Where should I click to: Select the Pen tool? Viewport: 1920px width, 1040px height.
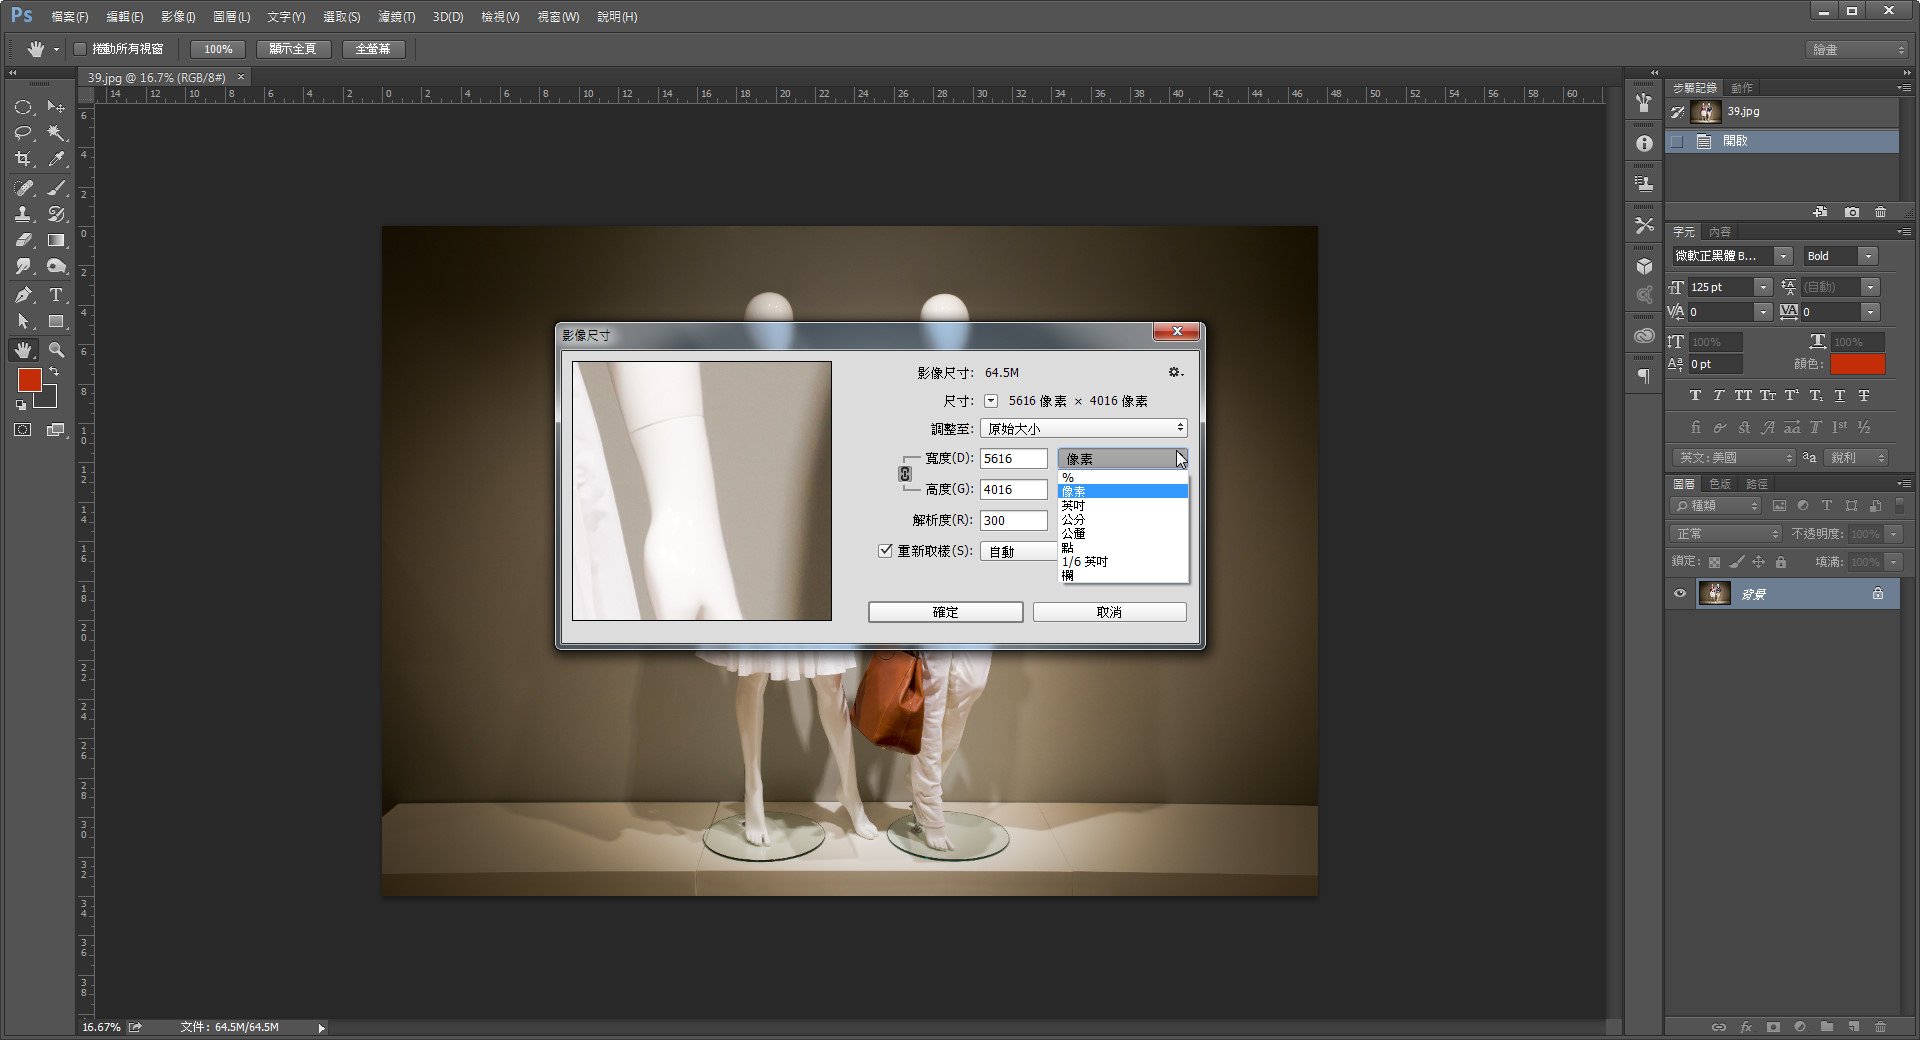click(23, 295)
